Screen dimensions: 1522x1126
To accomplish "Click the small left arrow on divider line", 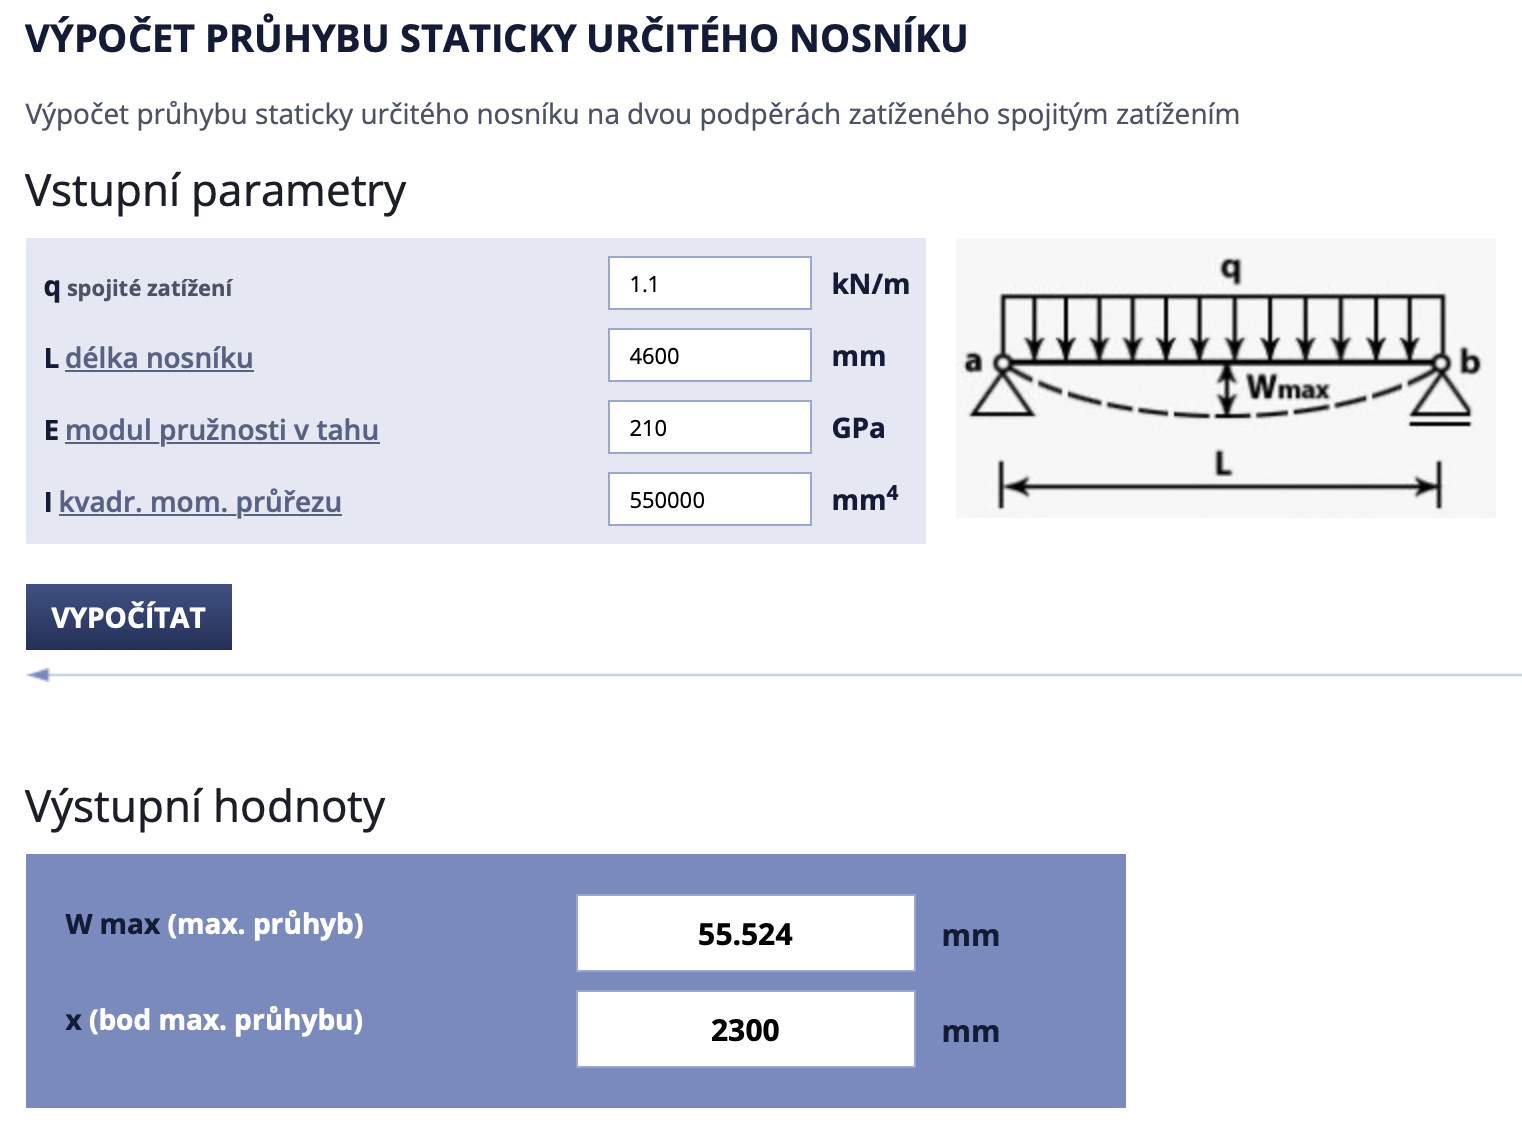I will coord(39,675).
